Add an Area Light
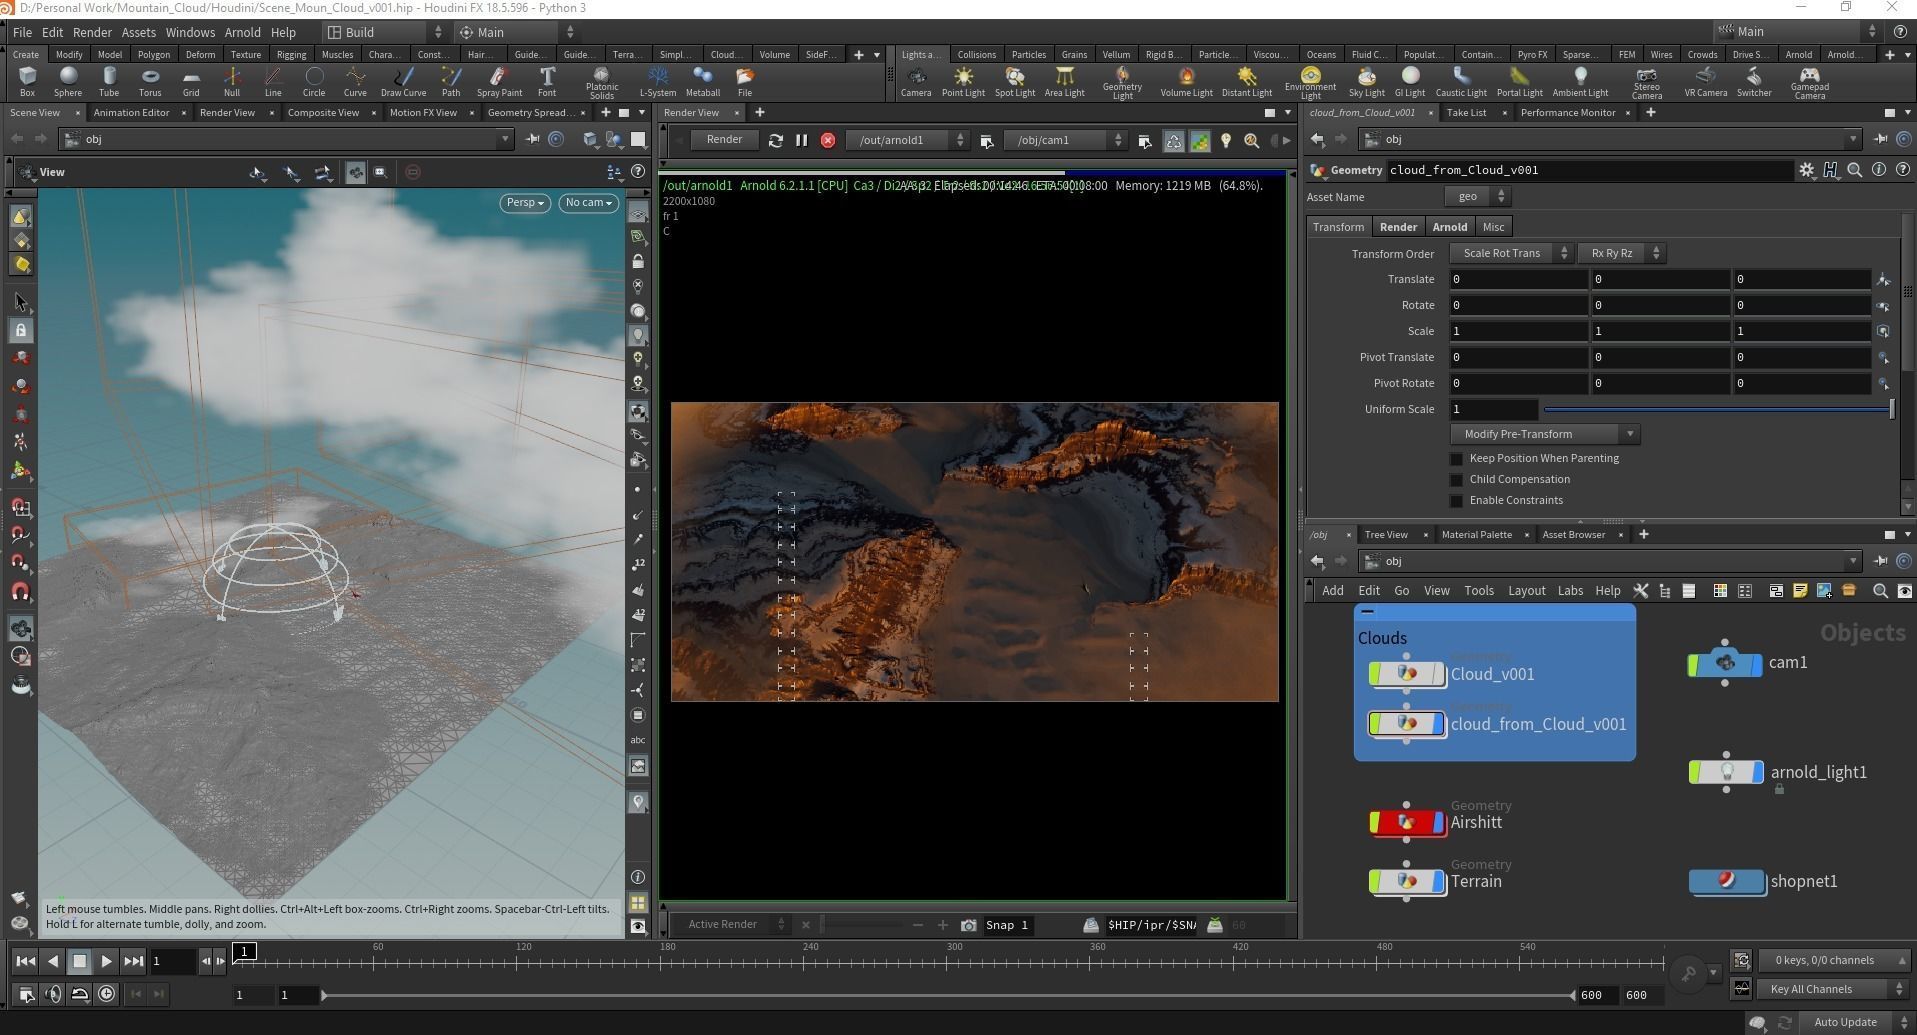Image resolution: width=1917 pixels, height=1035 pixels. 1064,81
